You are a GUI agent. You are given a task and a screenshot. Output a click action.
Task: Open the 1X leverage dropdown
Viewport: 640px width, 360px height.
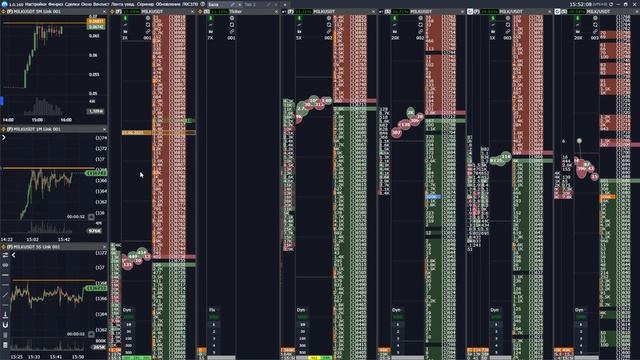[493, 38]
